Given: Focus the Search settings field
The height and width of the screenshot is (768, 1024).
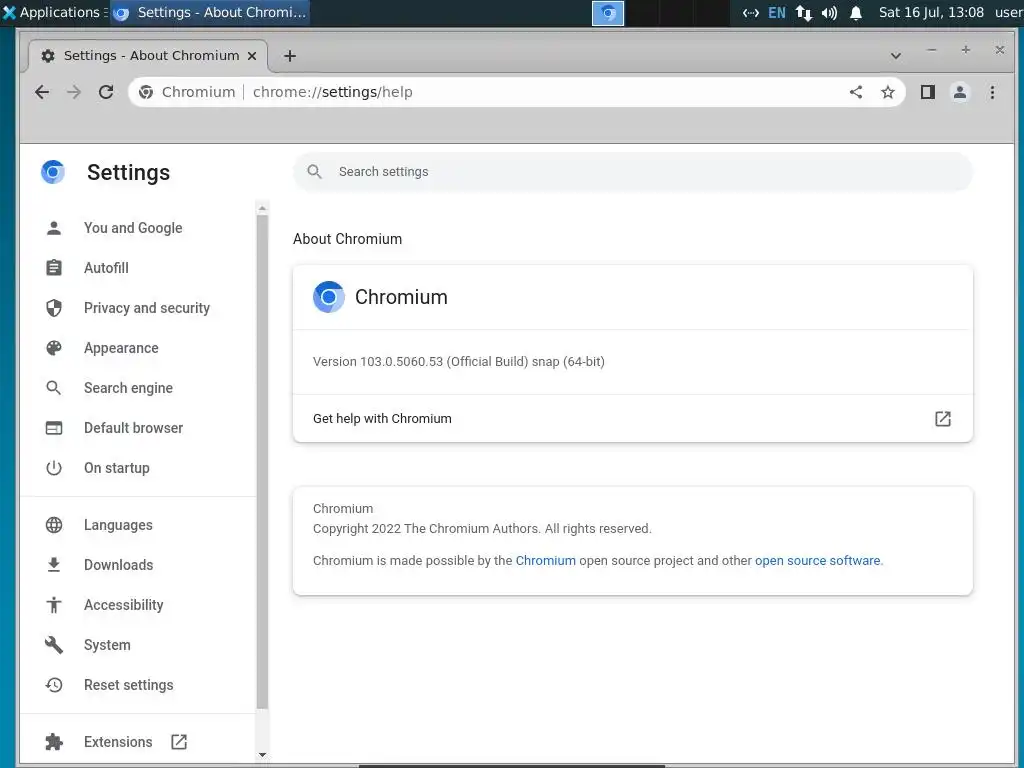Looking at the screenshot, I should (x=633, y=172).
